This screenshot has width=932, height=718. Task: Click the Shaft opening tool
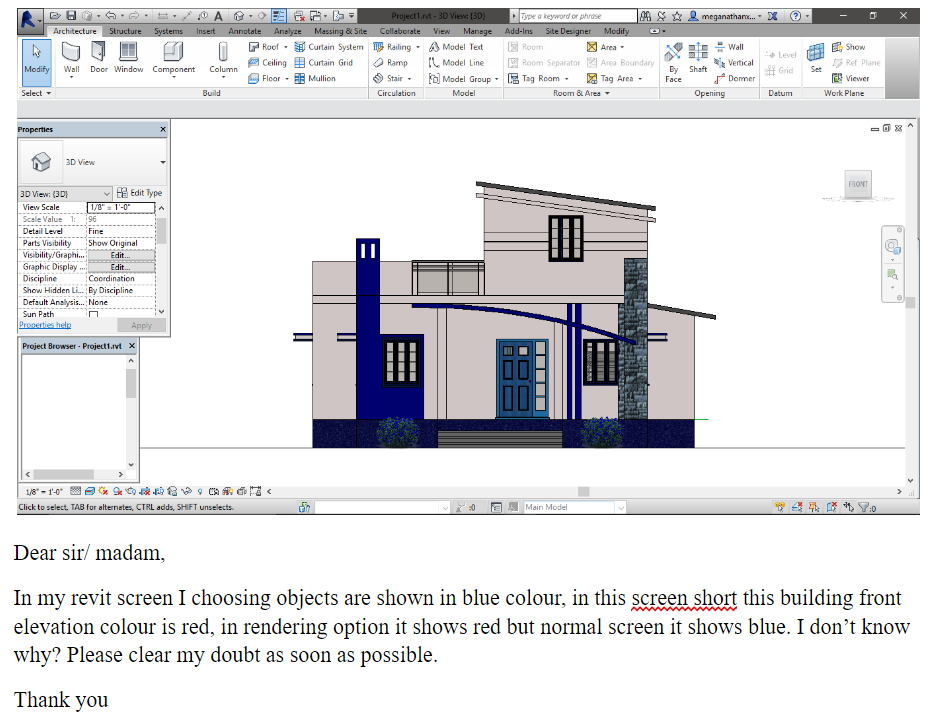click(x=698, y=58)
